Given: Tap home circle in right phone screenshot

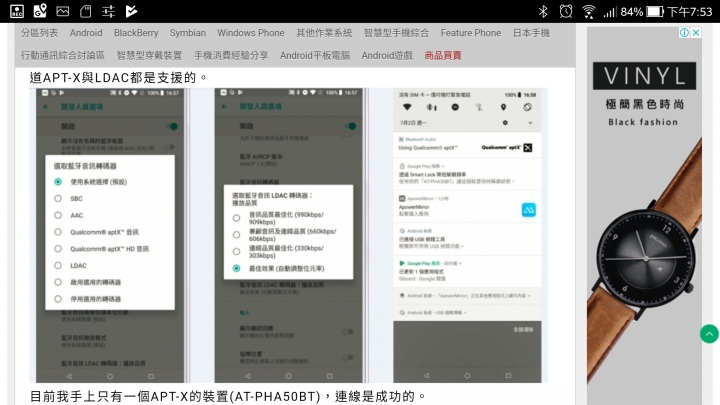Looking at the screenshot, I should pyautogui.click(x=467, y=376).
